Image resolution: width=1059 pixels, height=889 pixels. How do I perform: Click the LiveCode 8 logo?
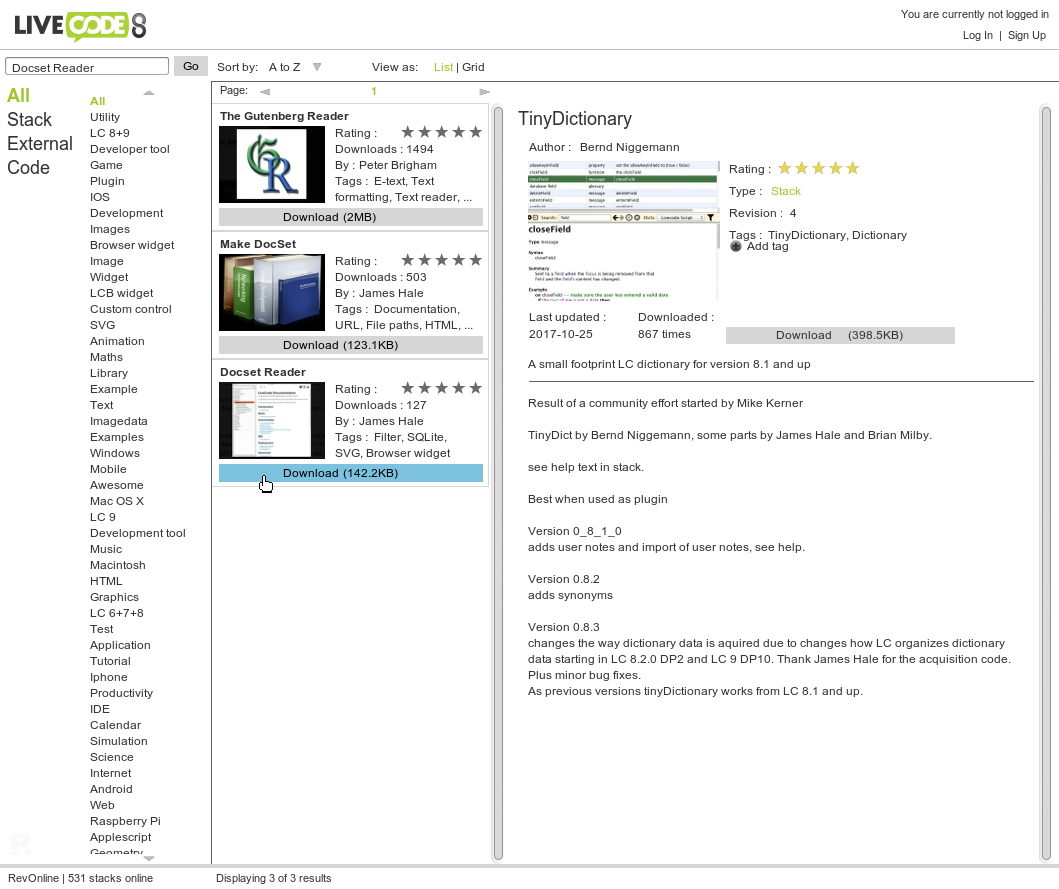pos(80,26)
